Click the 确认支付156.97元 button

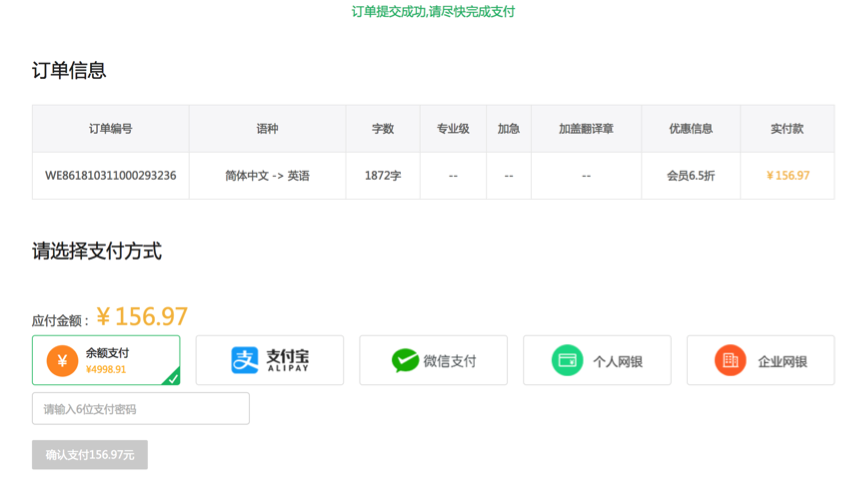(x=90, y=455)
